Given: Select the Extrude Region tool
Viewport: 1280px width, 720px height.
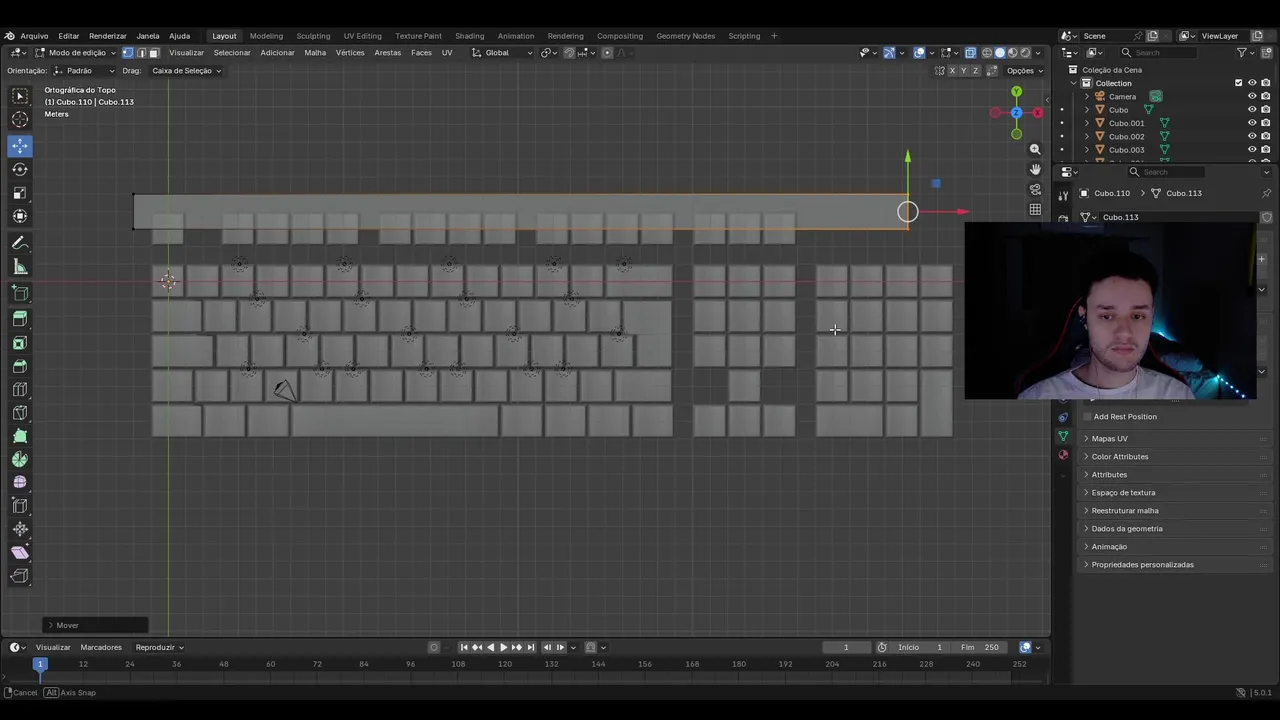Looking at the screenshot, I should (20, 319).
